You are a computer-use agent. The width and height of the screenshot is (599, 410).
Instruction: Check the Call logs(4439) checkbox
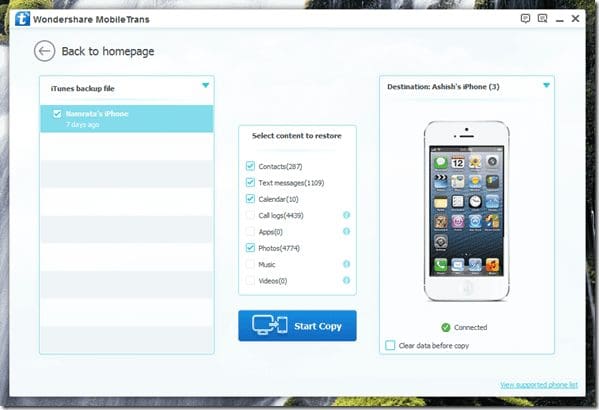pos(250,215)
